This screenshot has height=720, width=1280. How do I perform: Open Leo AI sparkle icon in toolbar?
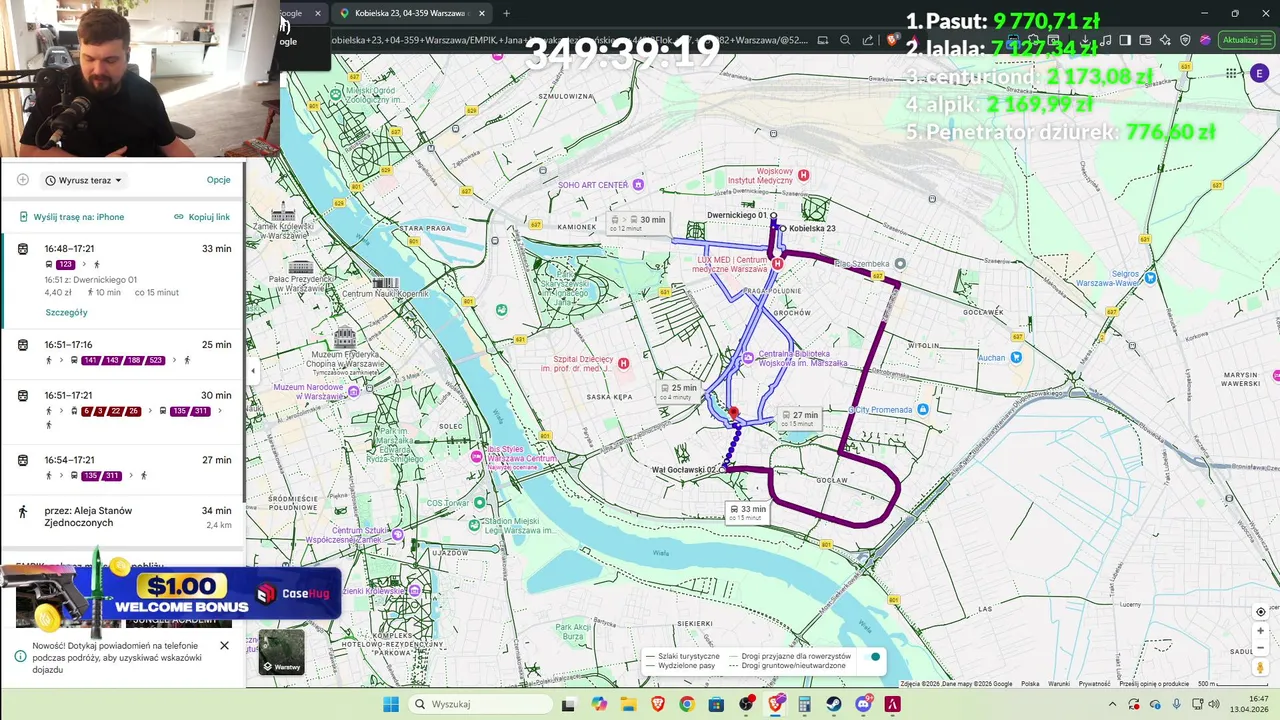coord(1165,40)
